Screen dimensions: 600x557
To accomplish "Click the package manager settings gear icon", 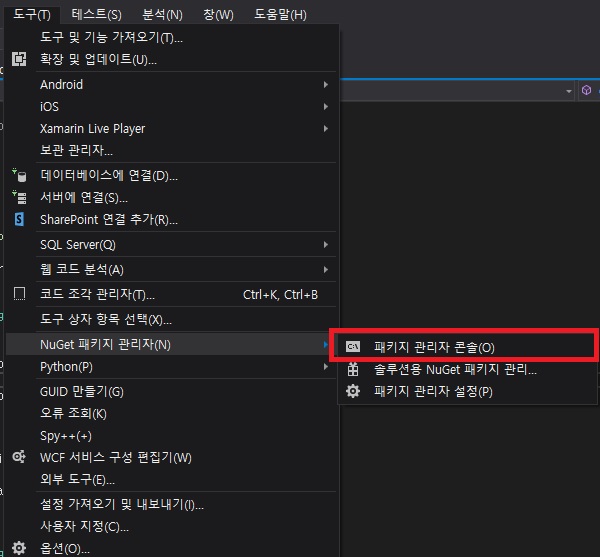I will click(352, 391).
